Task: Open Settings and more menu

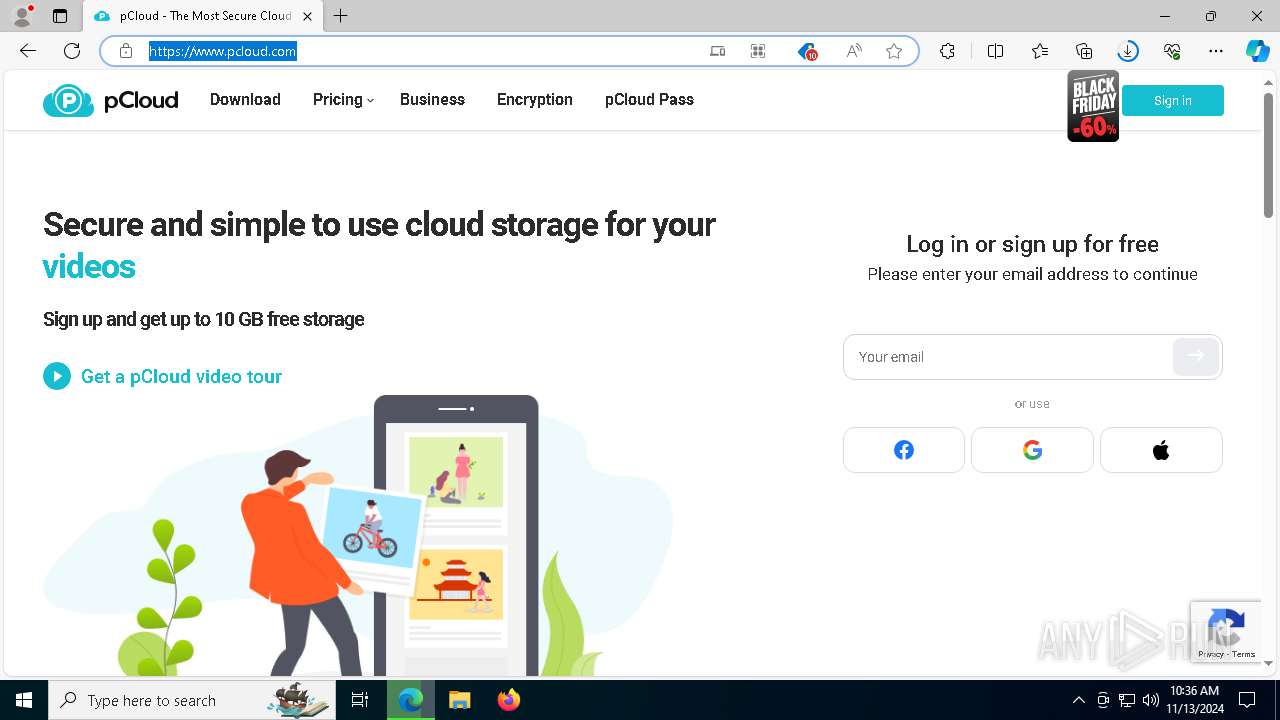Action: 1216,51
